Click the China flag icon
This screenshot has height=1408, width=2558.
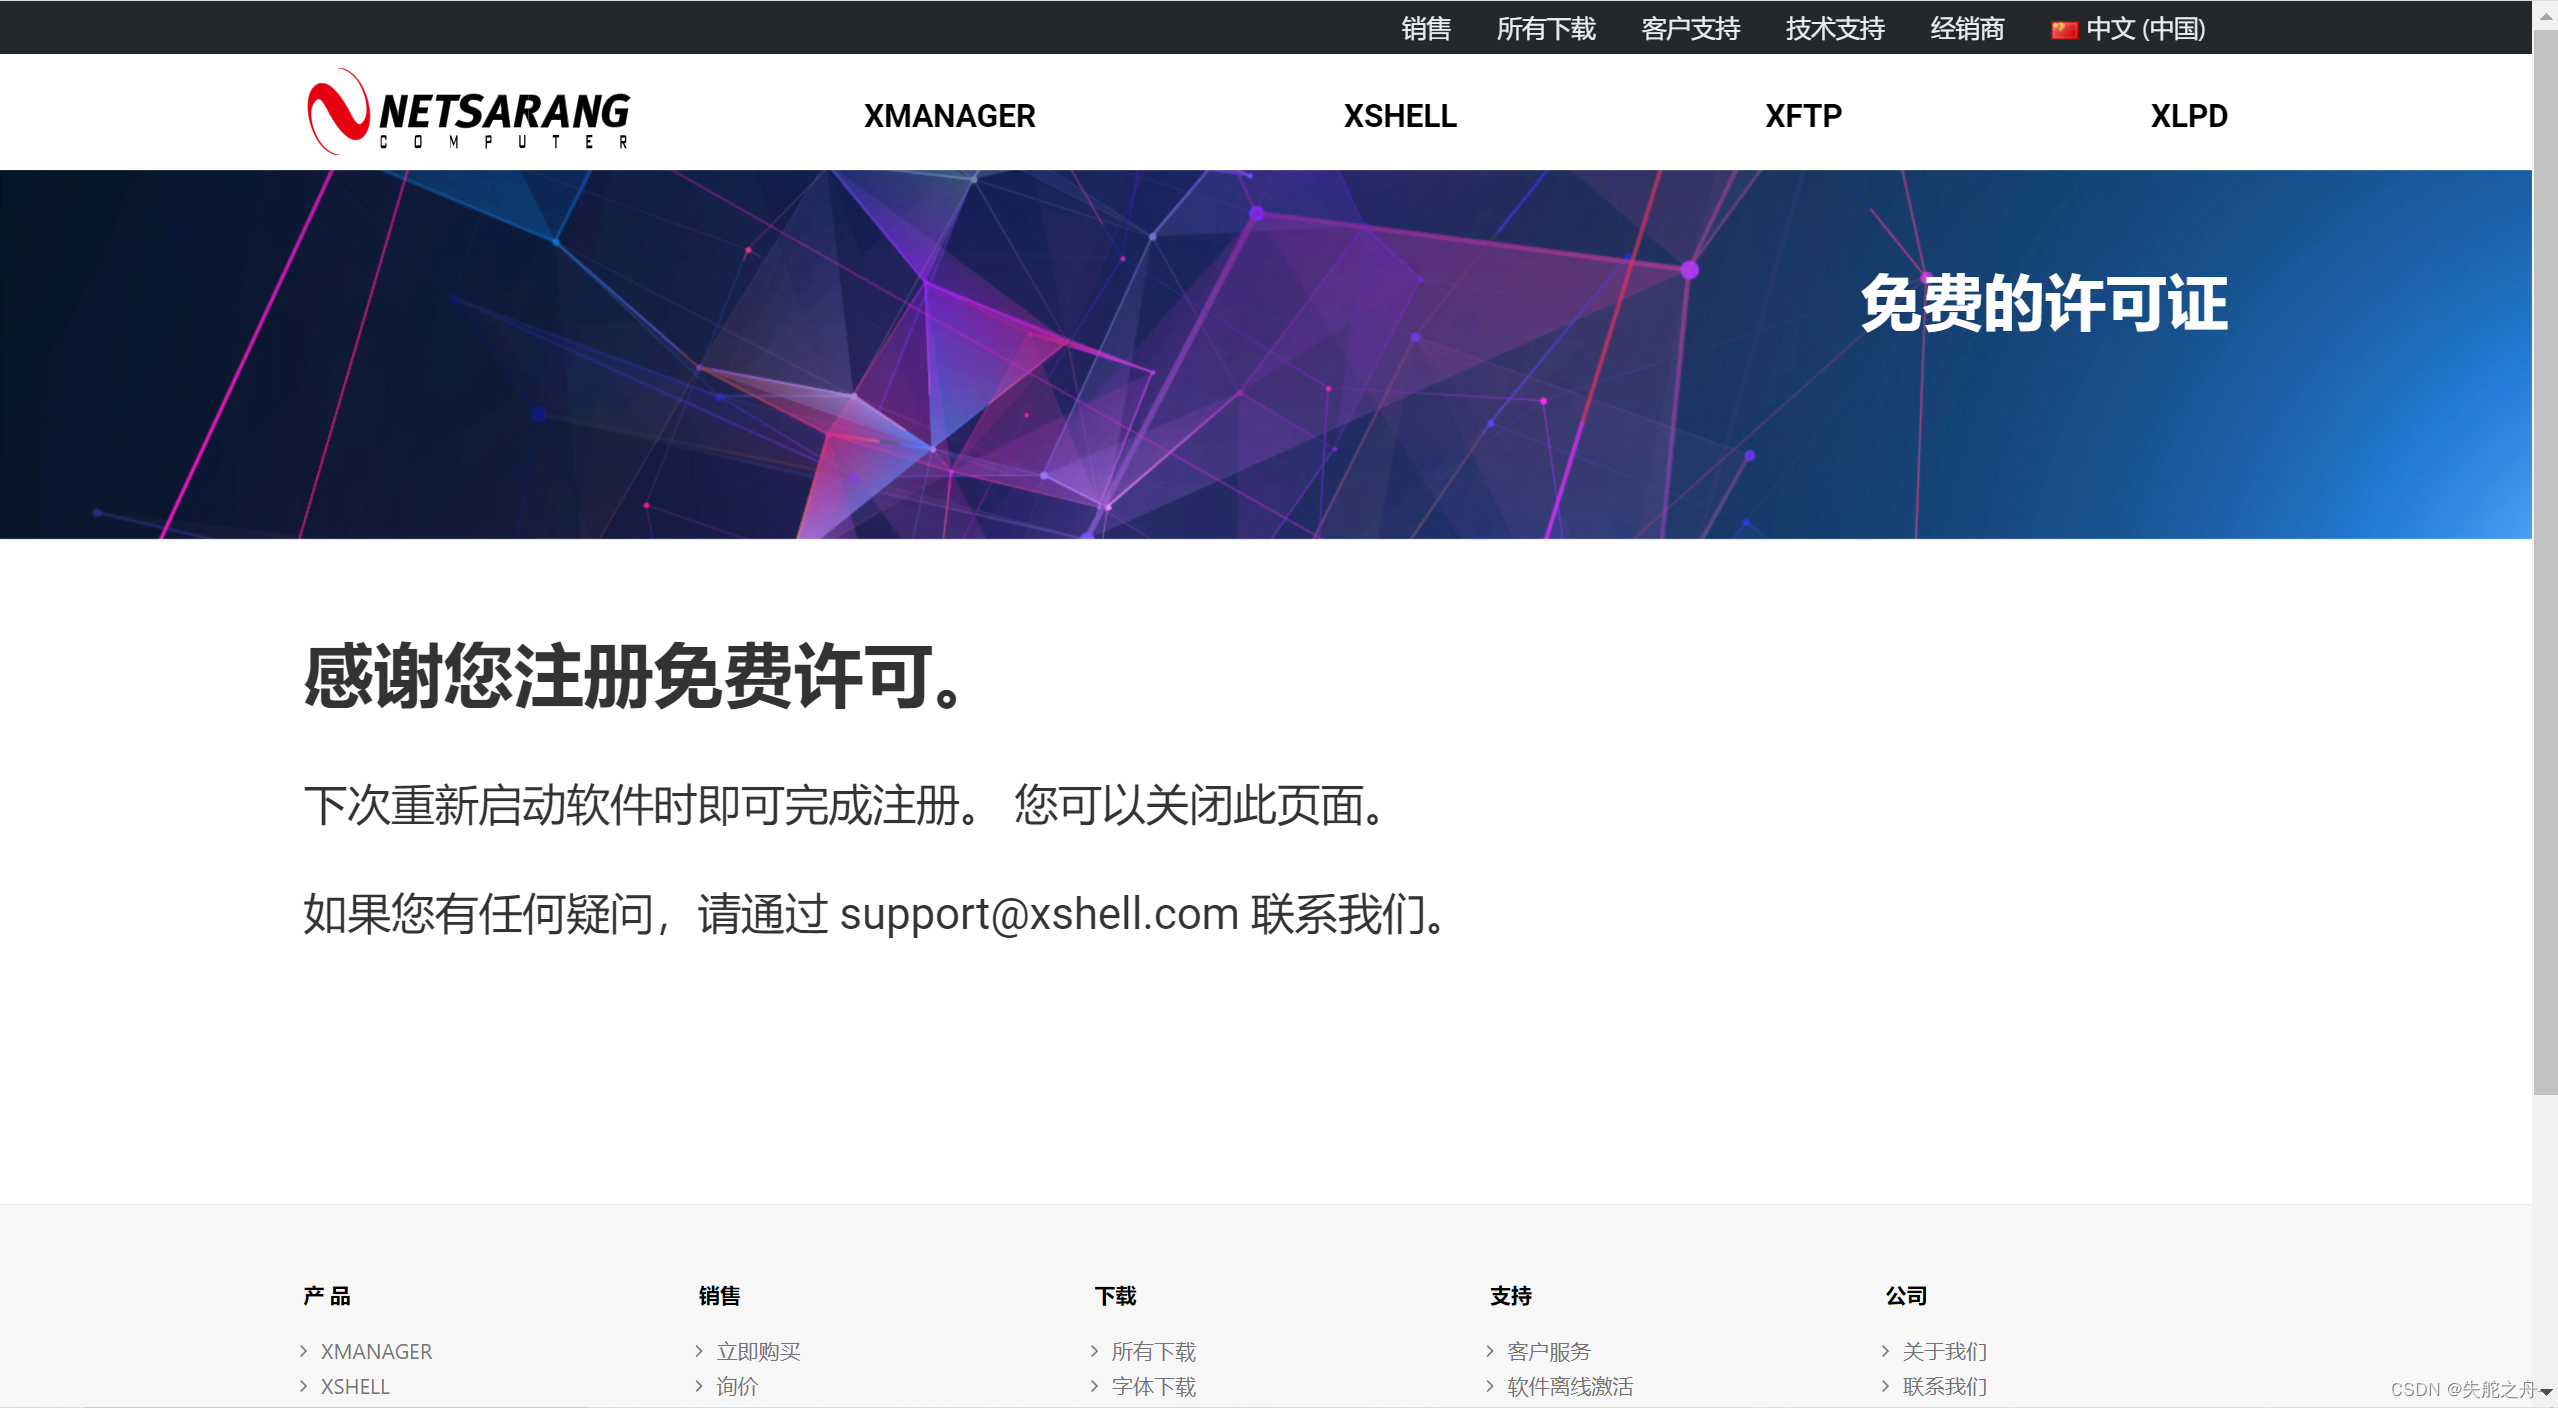[2064, 30]
